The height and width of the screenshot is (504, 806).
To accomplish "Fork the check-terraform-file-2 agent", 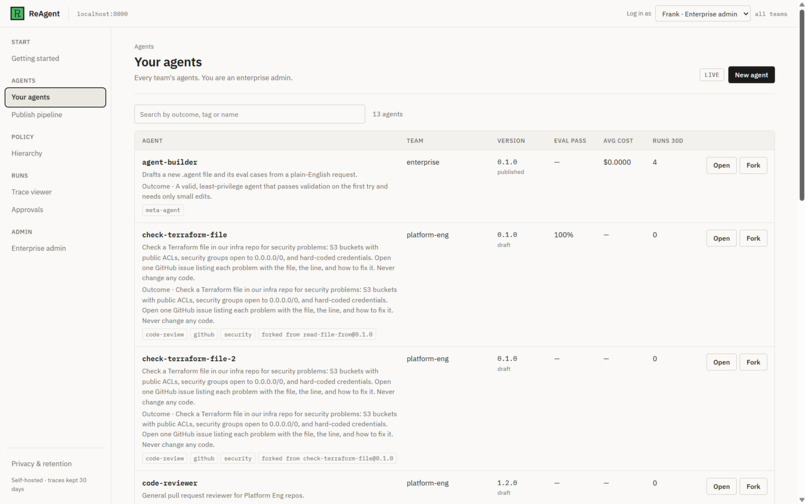I will [753, 363].
